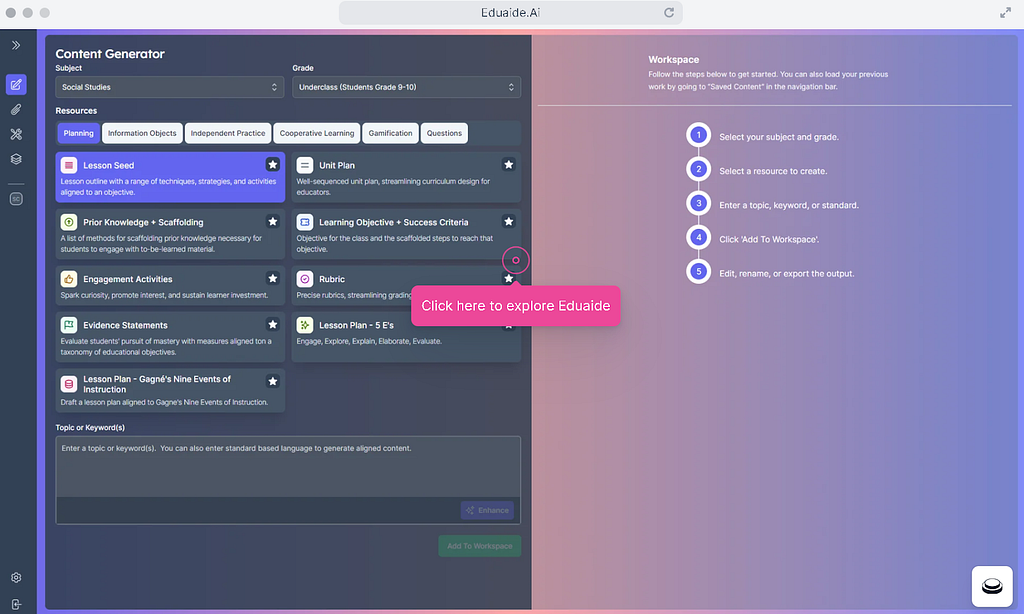
Task: Open settings gear in sidebar
Action: 16,577
